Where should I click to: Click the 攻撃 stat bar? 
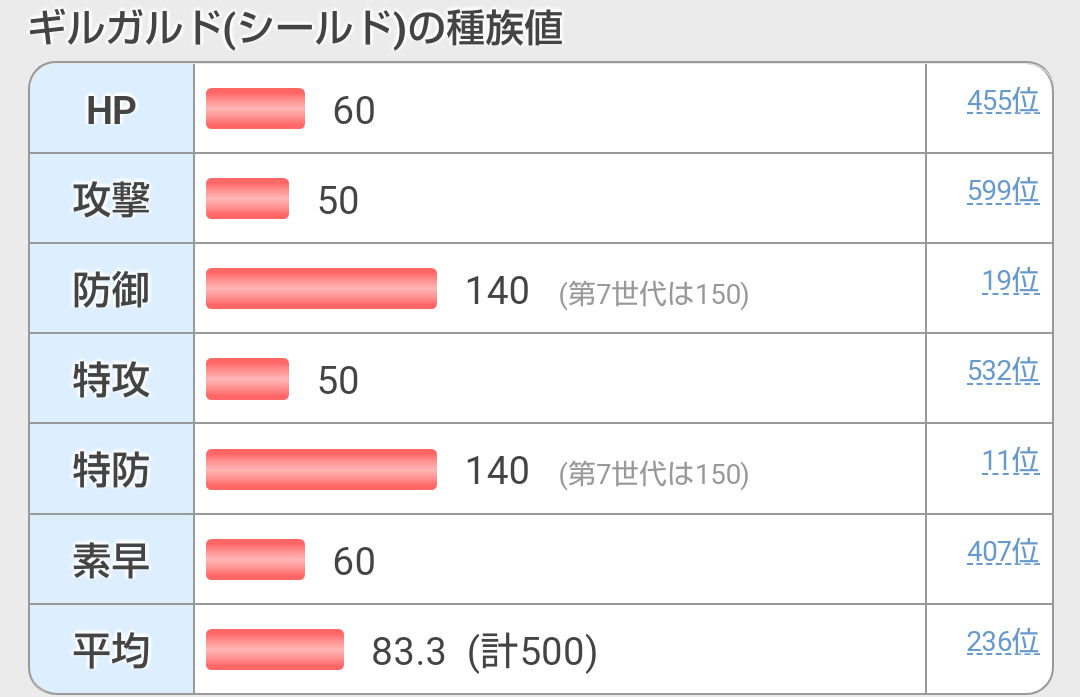pos(247,199)
